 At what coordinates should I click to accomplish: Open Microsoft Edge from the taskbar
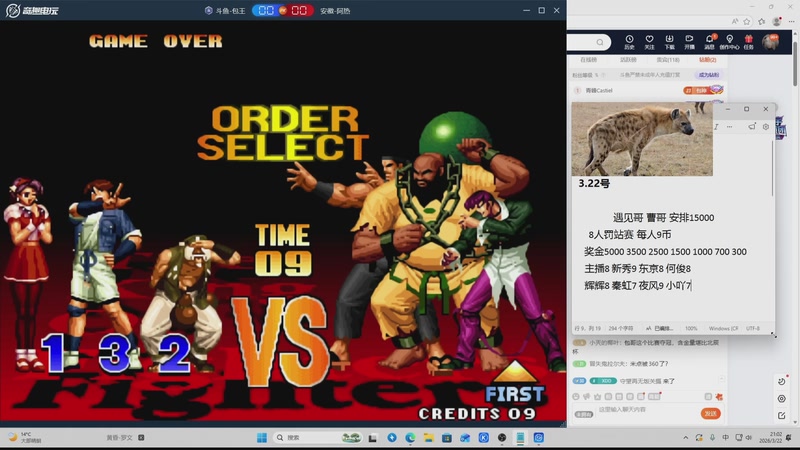click(x=410, y=438)
